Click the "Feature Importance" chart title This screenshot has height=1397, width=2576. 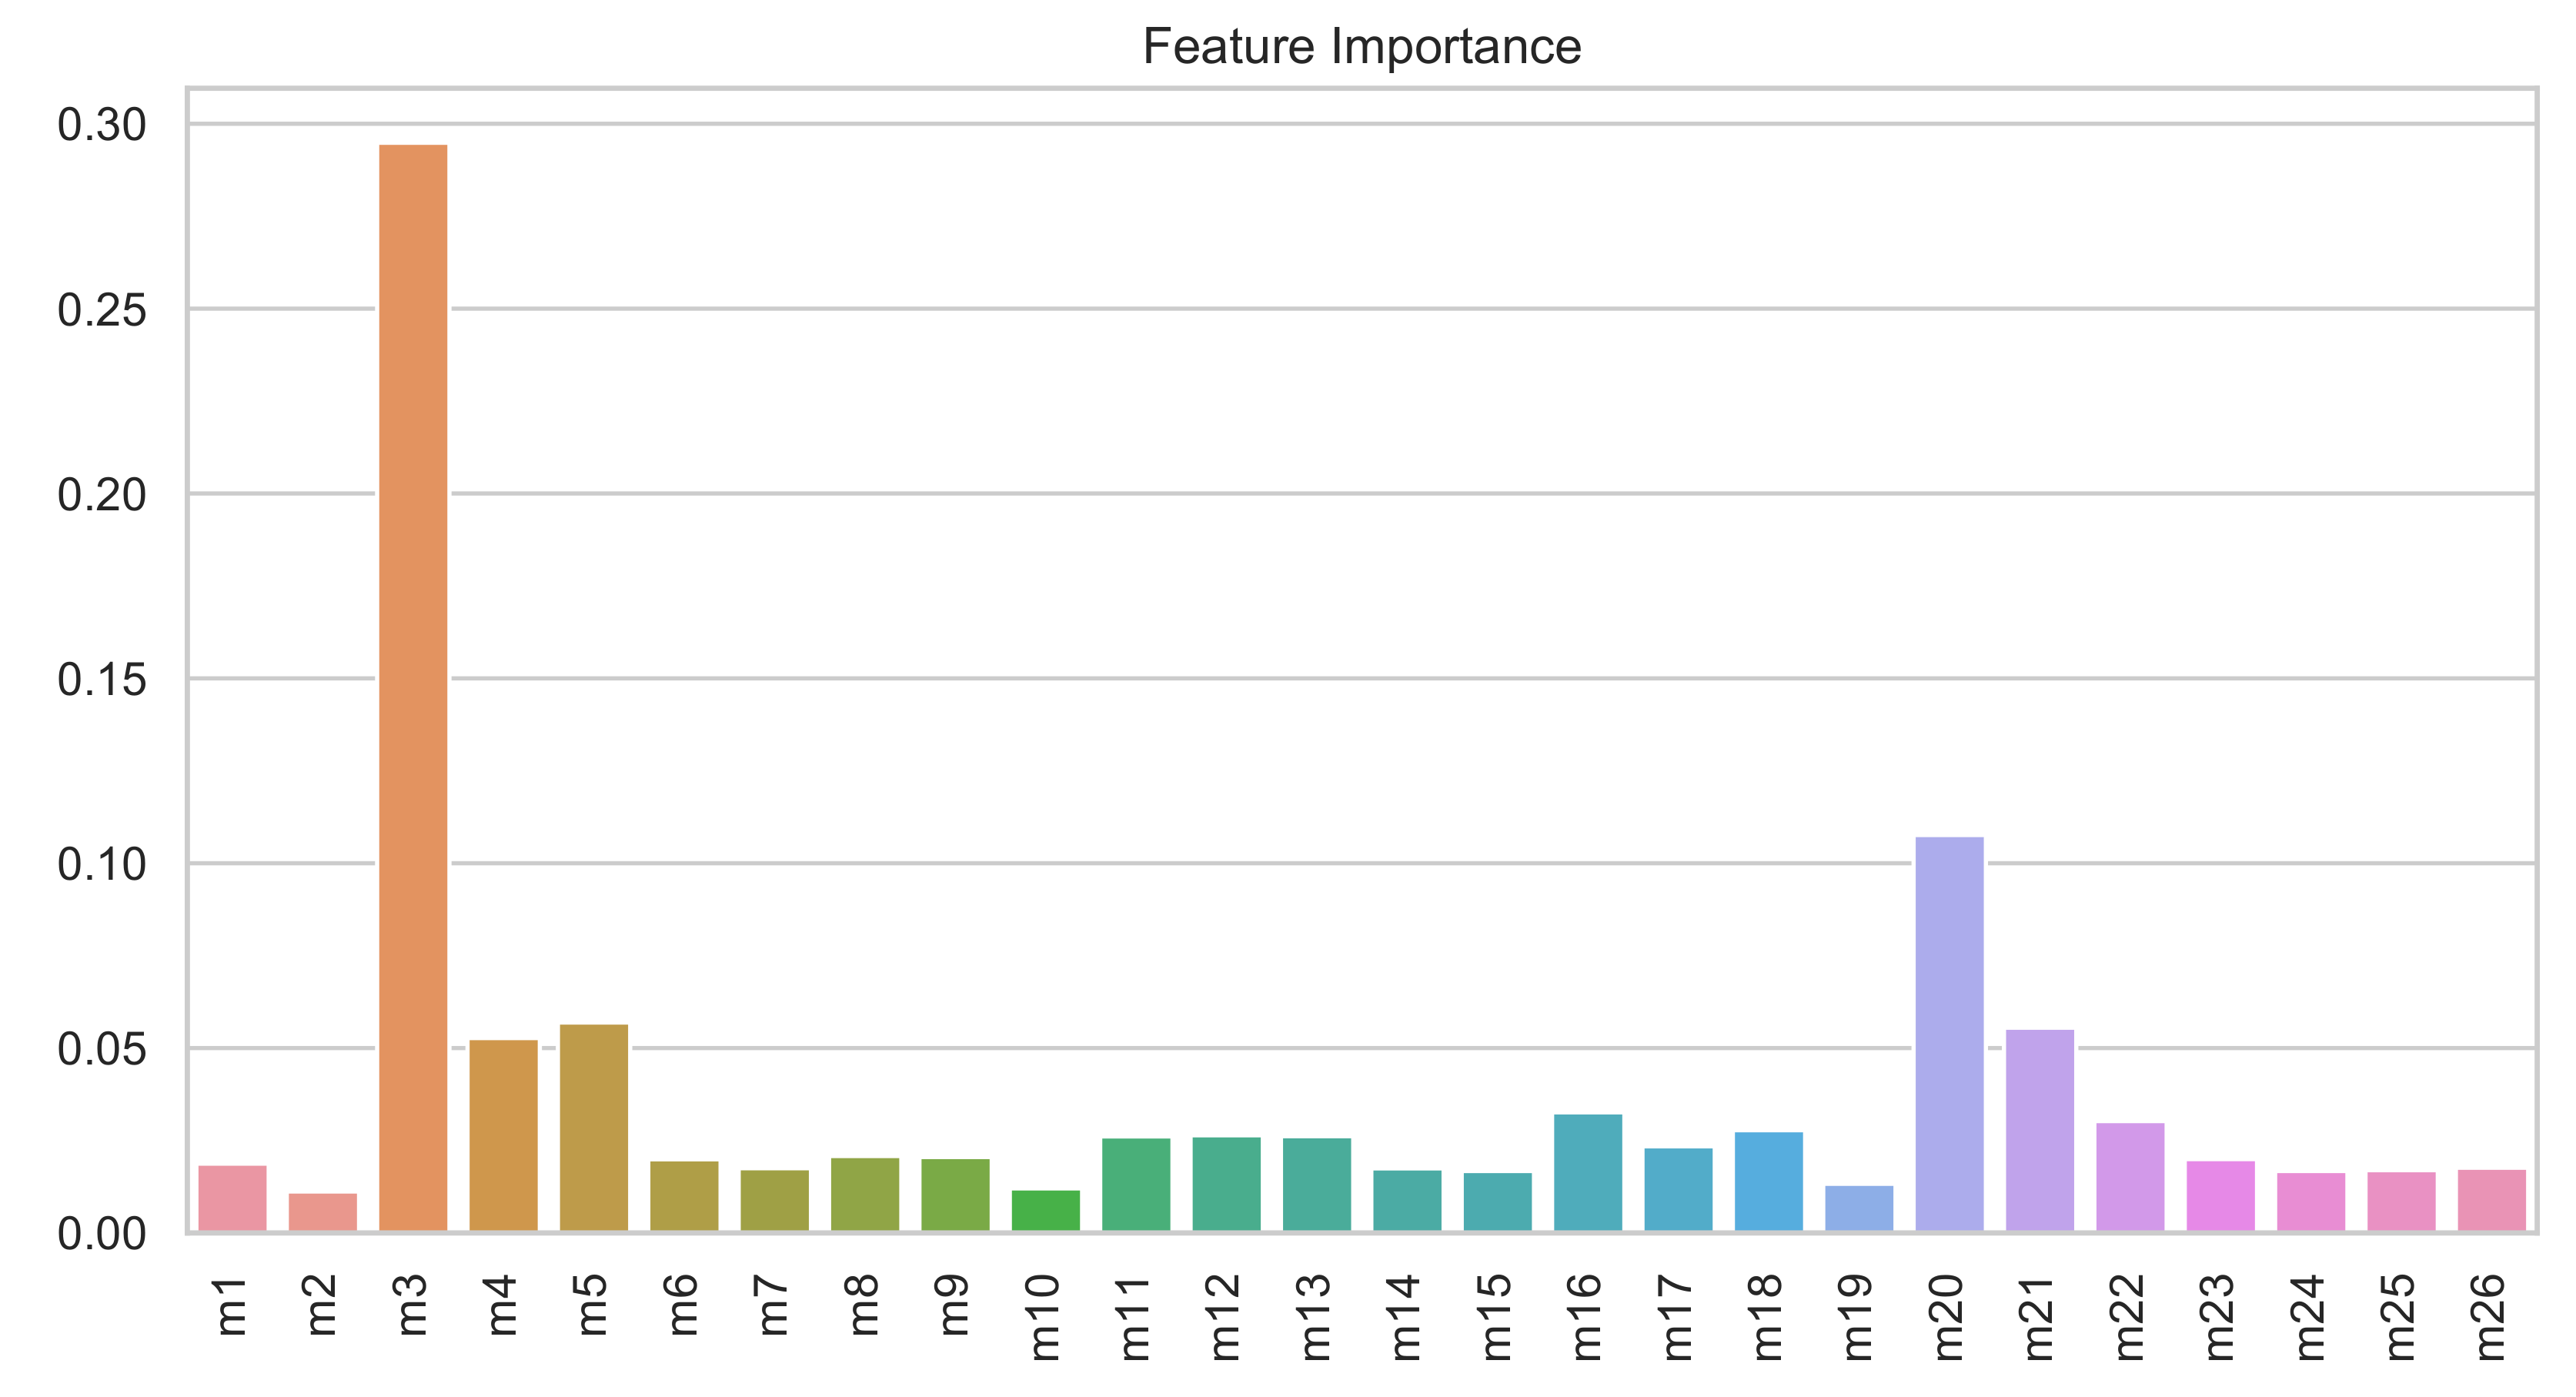coord(1362,47)
